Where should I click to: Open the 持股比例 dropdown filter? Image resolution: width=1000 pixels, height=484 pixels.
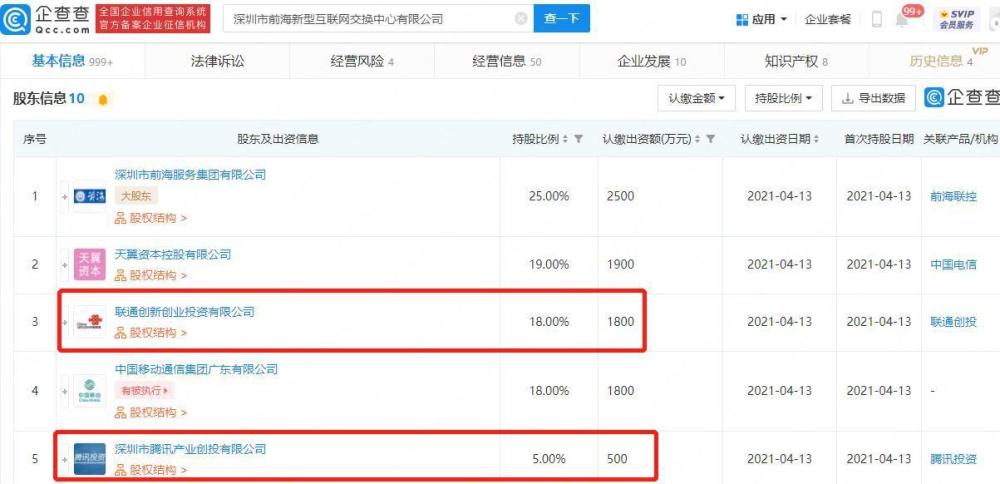783,98
